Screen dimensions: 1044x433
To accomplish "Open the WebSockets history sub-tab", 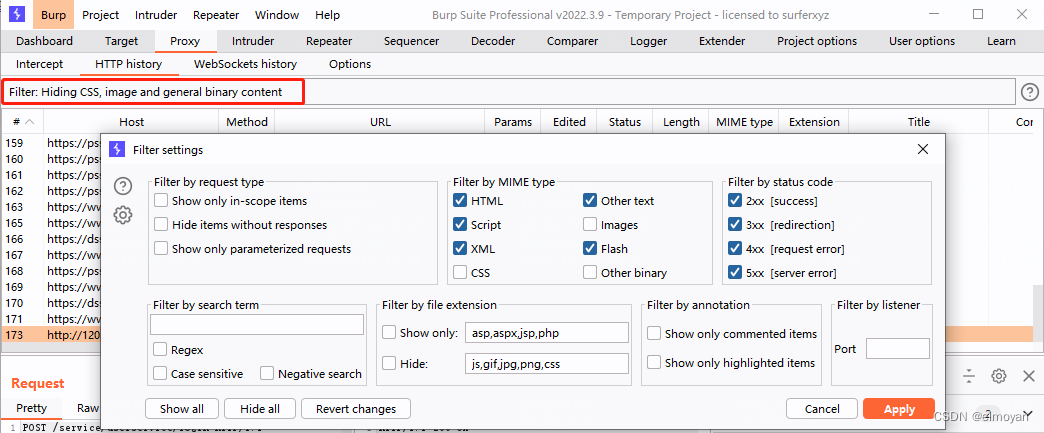I will point(245,65).
